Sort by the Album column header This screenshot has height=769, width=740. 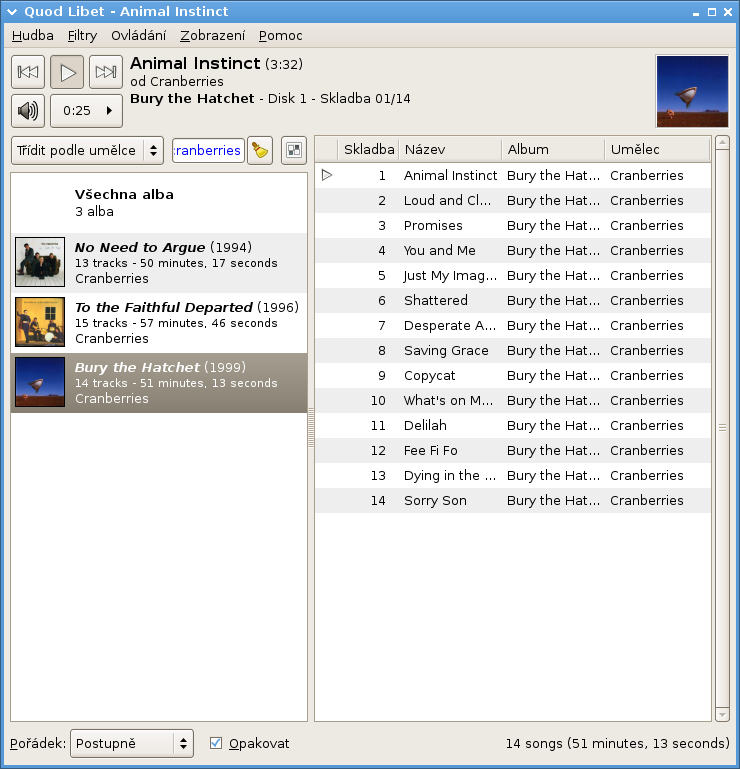(x=553, y=150)
